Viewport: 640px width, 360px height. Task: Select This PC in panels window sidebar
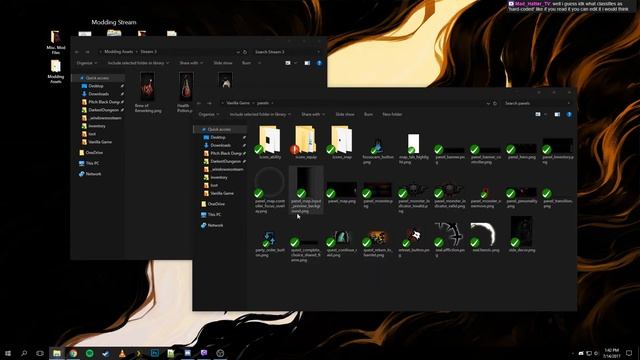(214, 215)
